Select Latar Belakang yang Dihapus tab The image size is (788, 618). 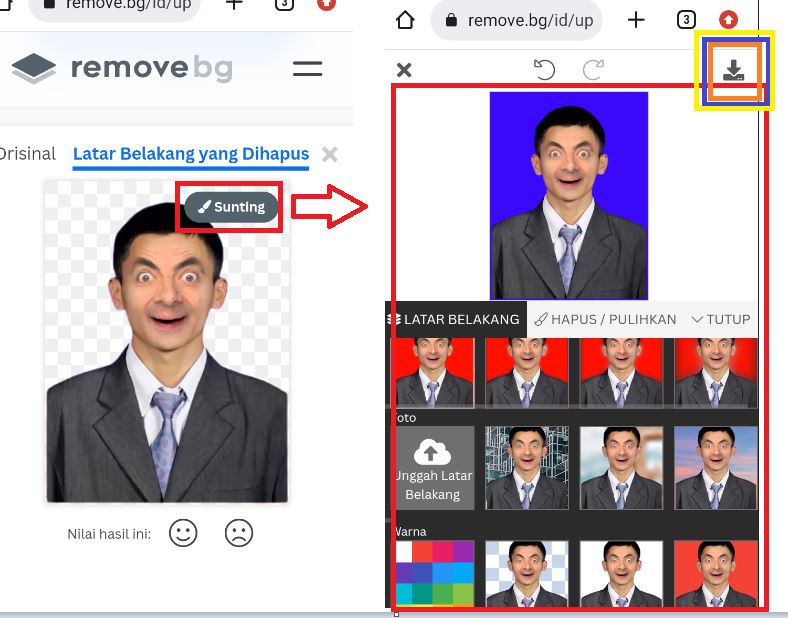(x=191, y=154)
